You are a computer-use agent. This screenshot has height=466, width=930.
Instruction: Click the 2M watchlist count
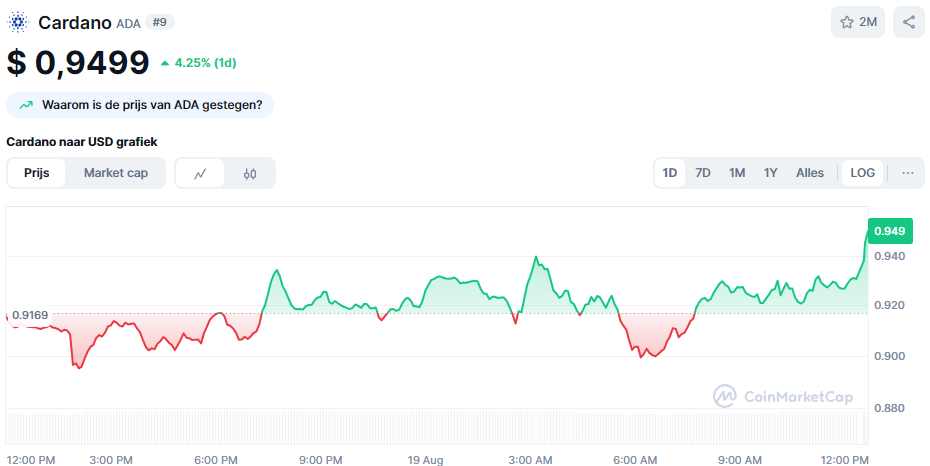pyautogui.click(x=868, y=22)
